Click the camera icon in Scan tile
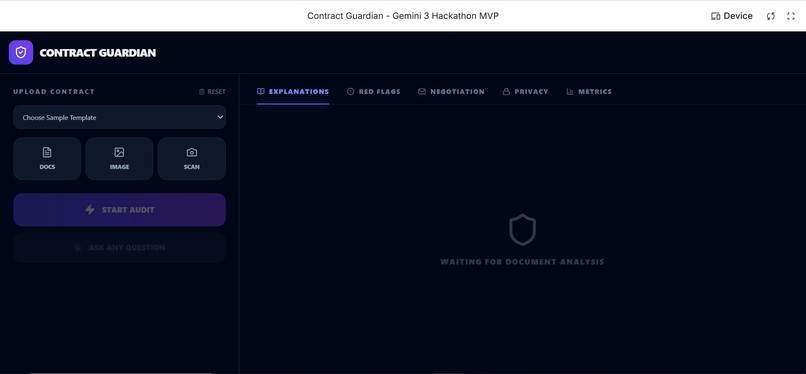The height and width of the screenshot is (374, 806). 192,152
